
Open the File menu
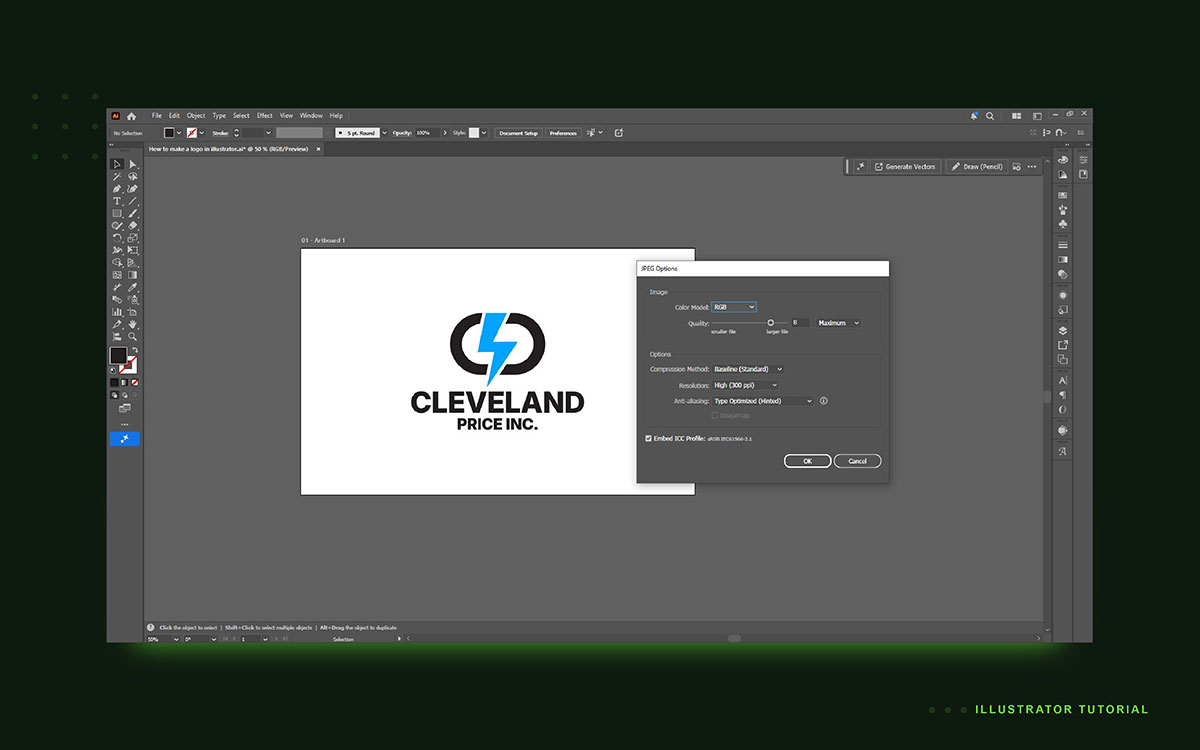(x=157, y=116)
